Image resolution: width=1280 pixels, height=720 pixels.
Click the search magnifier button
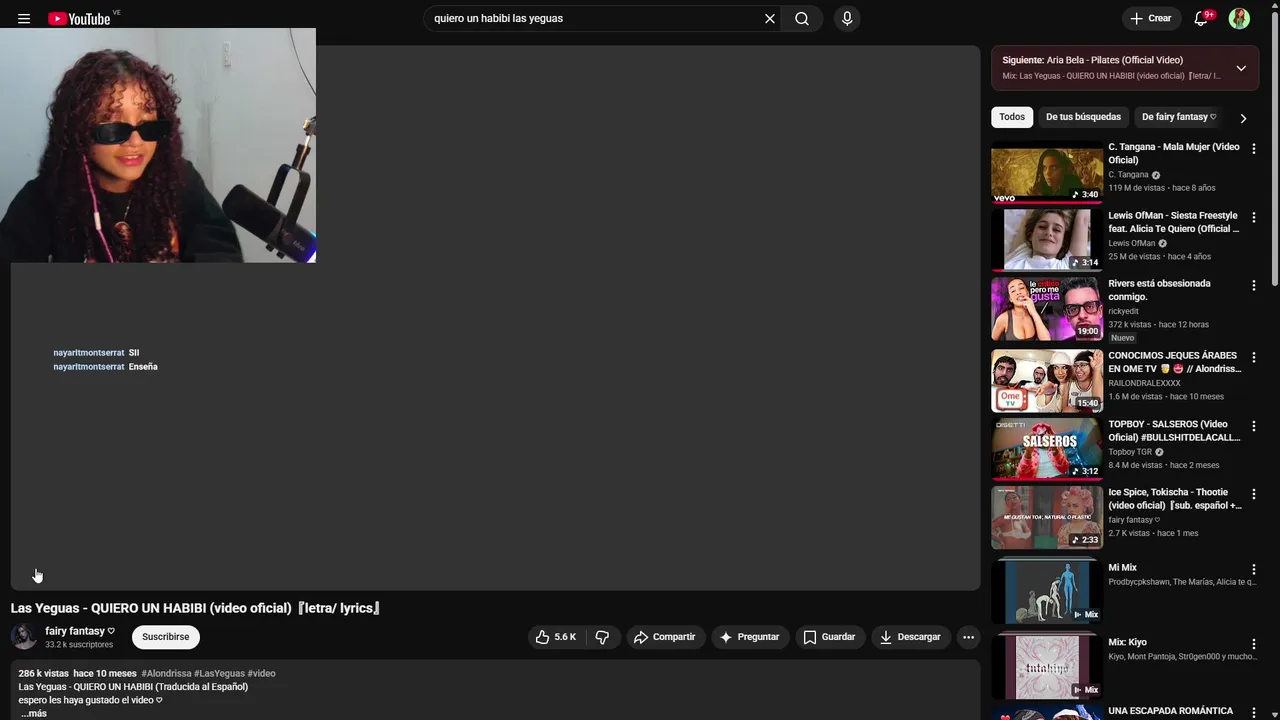[x=802, y=19]
